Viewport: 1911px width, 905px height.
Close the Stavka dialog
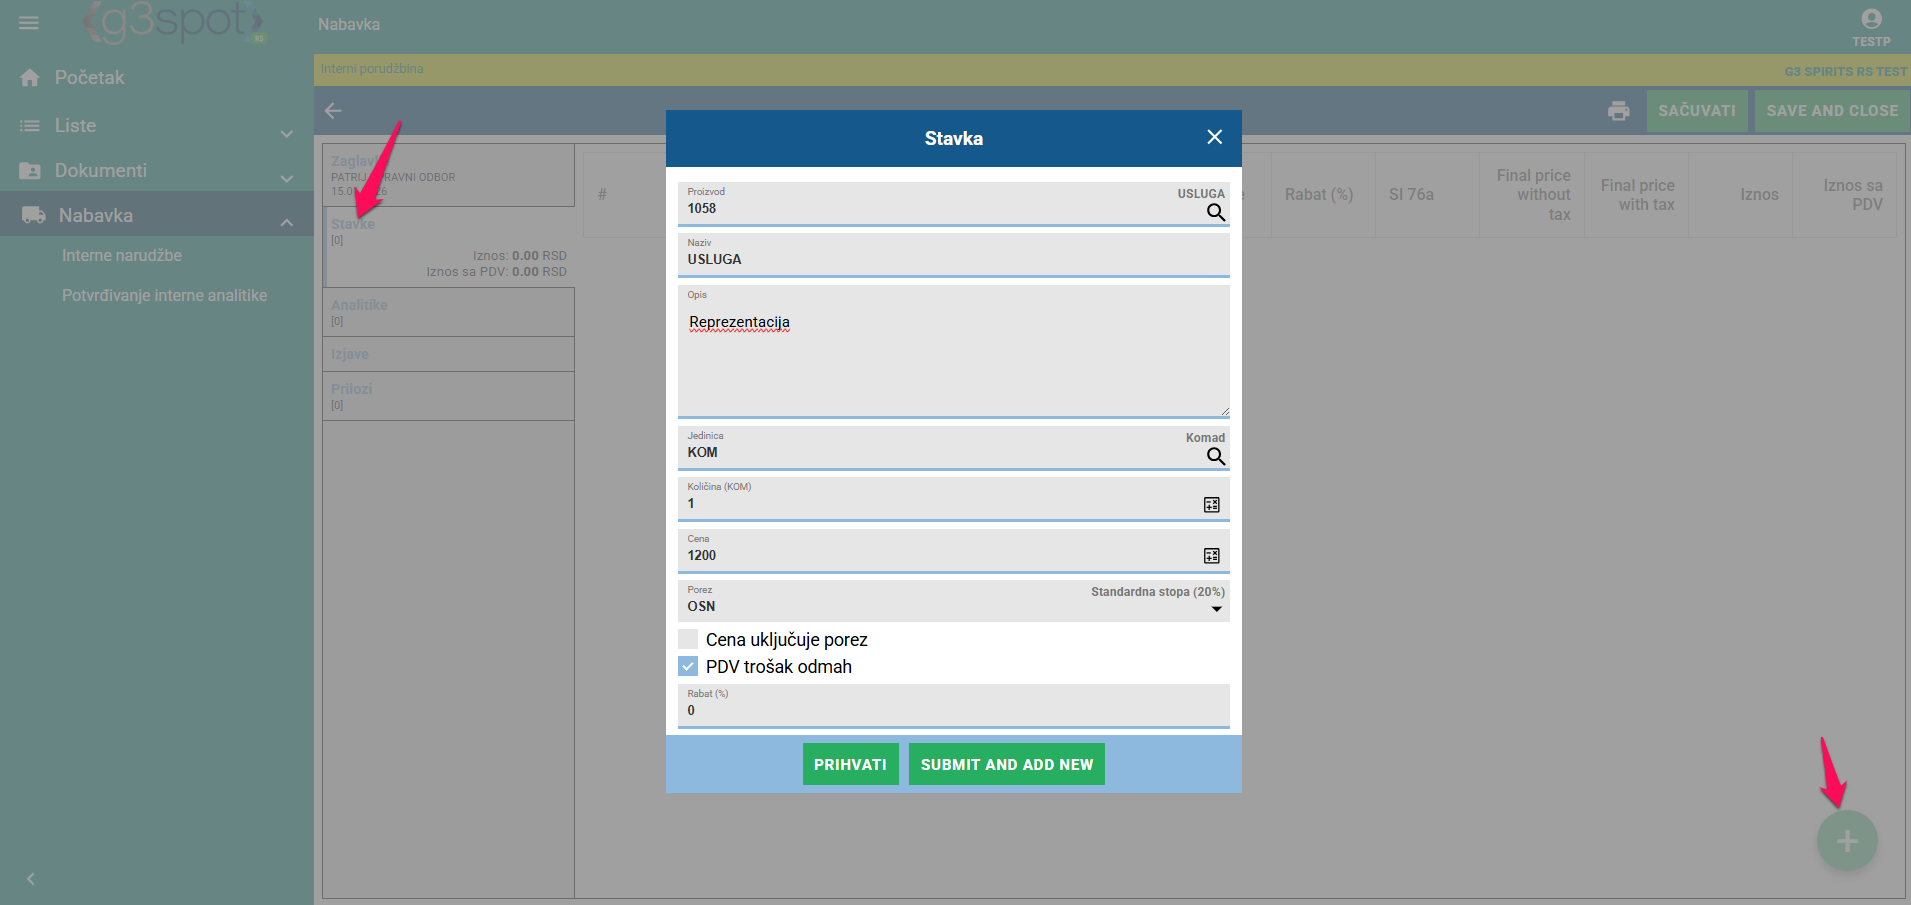(x=1214, y=137)
